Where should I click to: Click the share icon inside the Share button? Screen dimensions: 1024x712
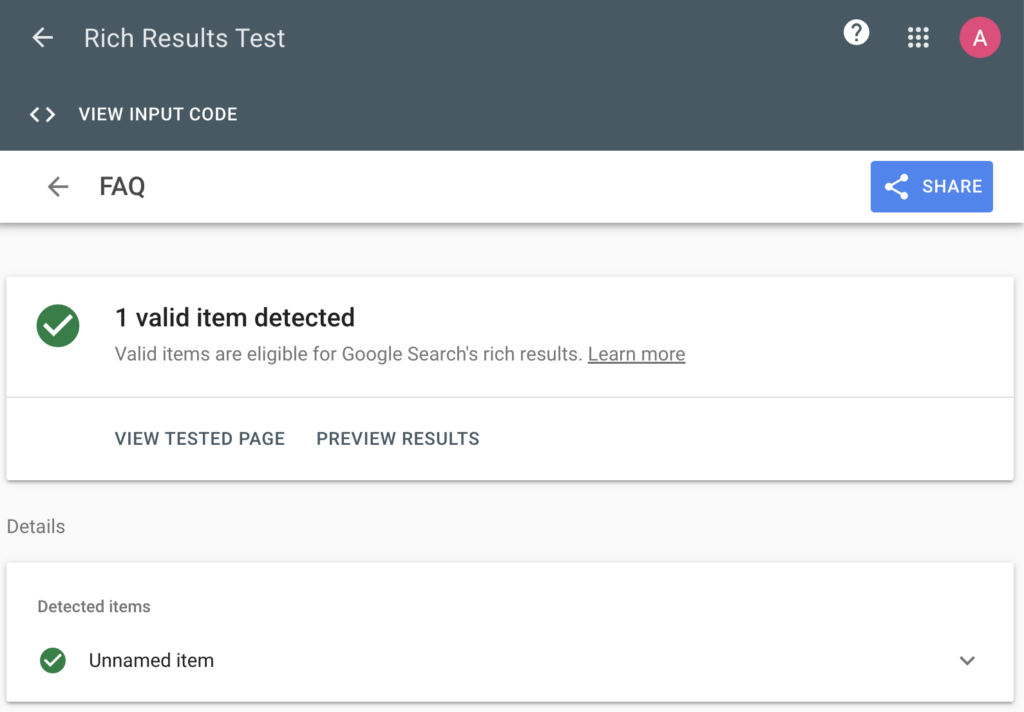tap(897, 187)
